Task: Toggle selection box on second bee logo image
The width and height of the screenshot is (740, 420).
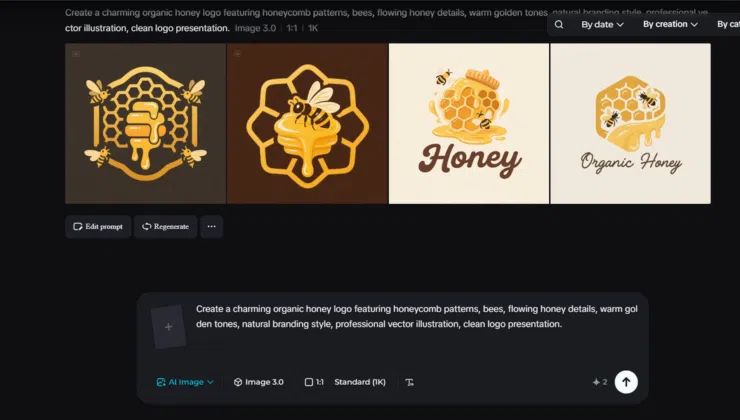Action: tap(237, 54)
